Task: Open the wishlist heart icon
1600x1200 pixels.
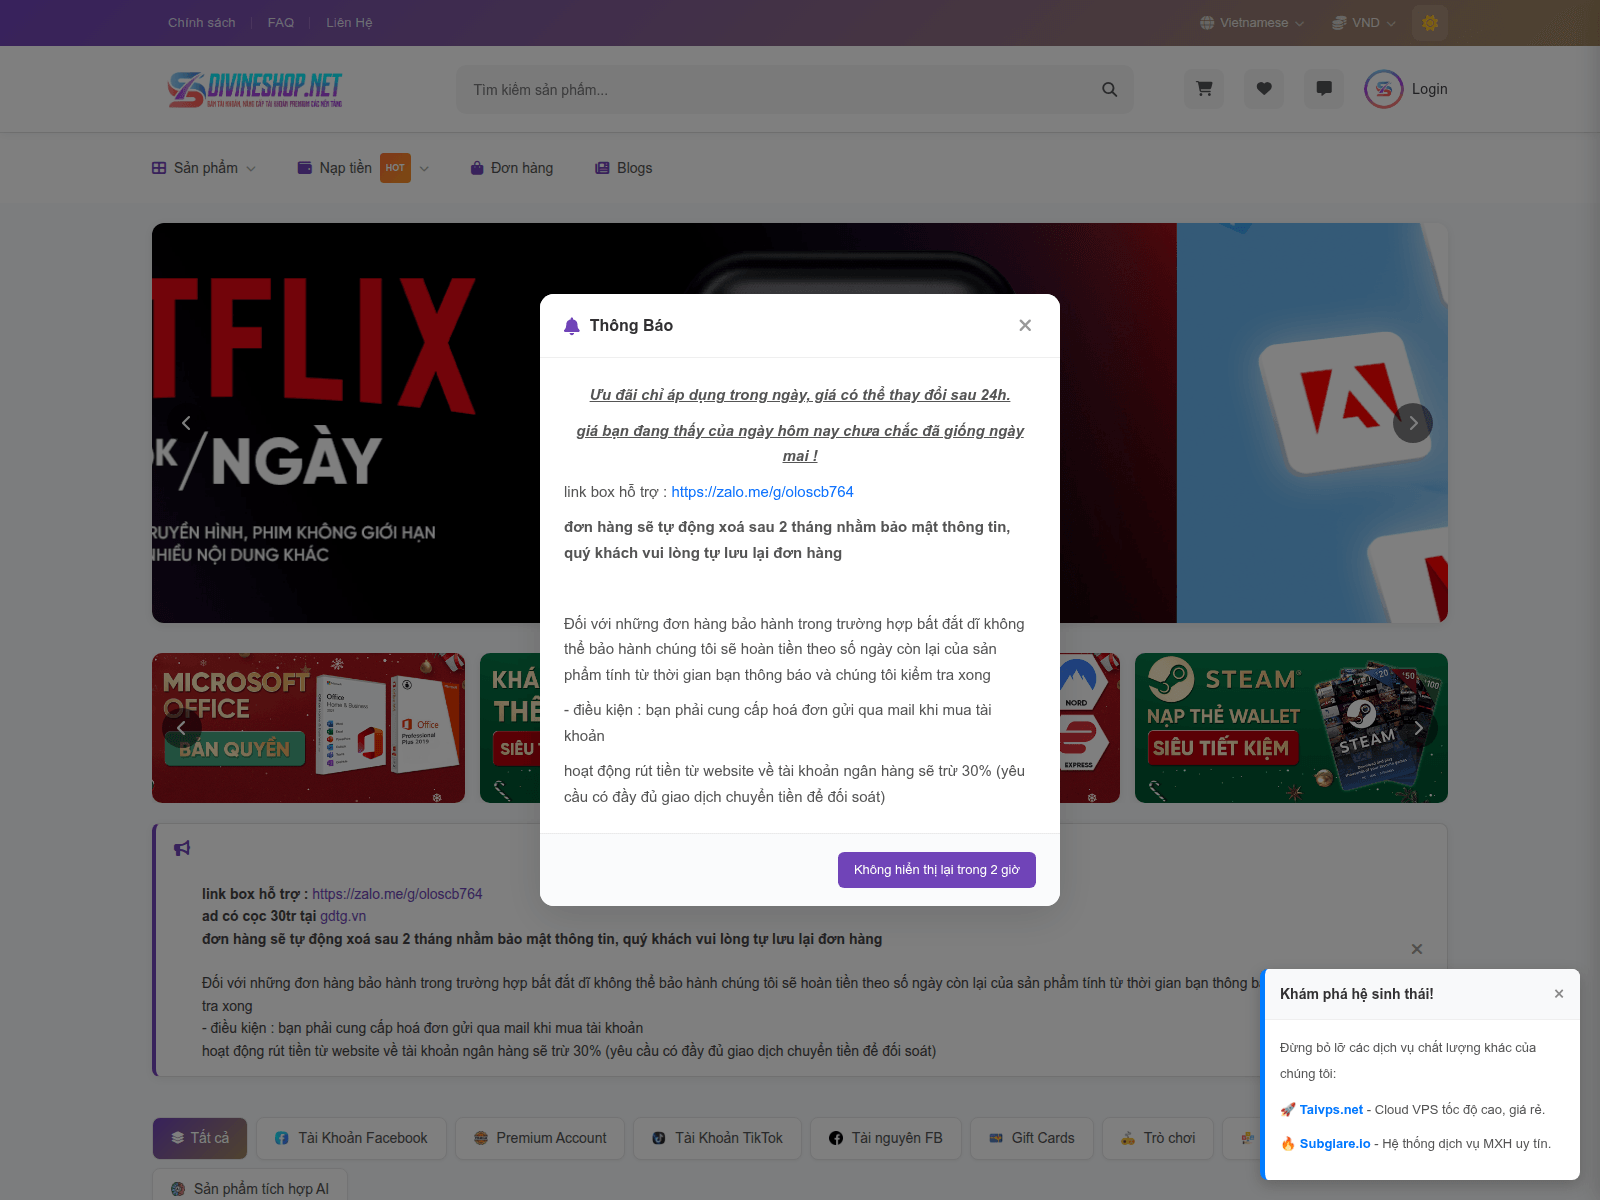Action: (1264, 89)
